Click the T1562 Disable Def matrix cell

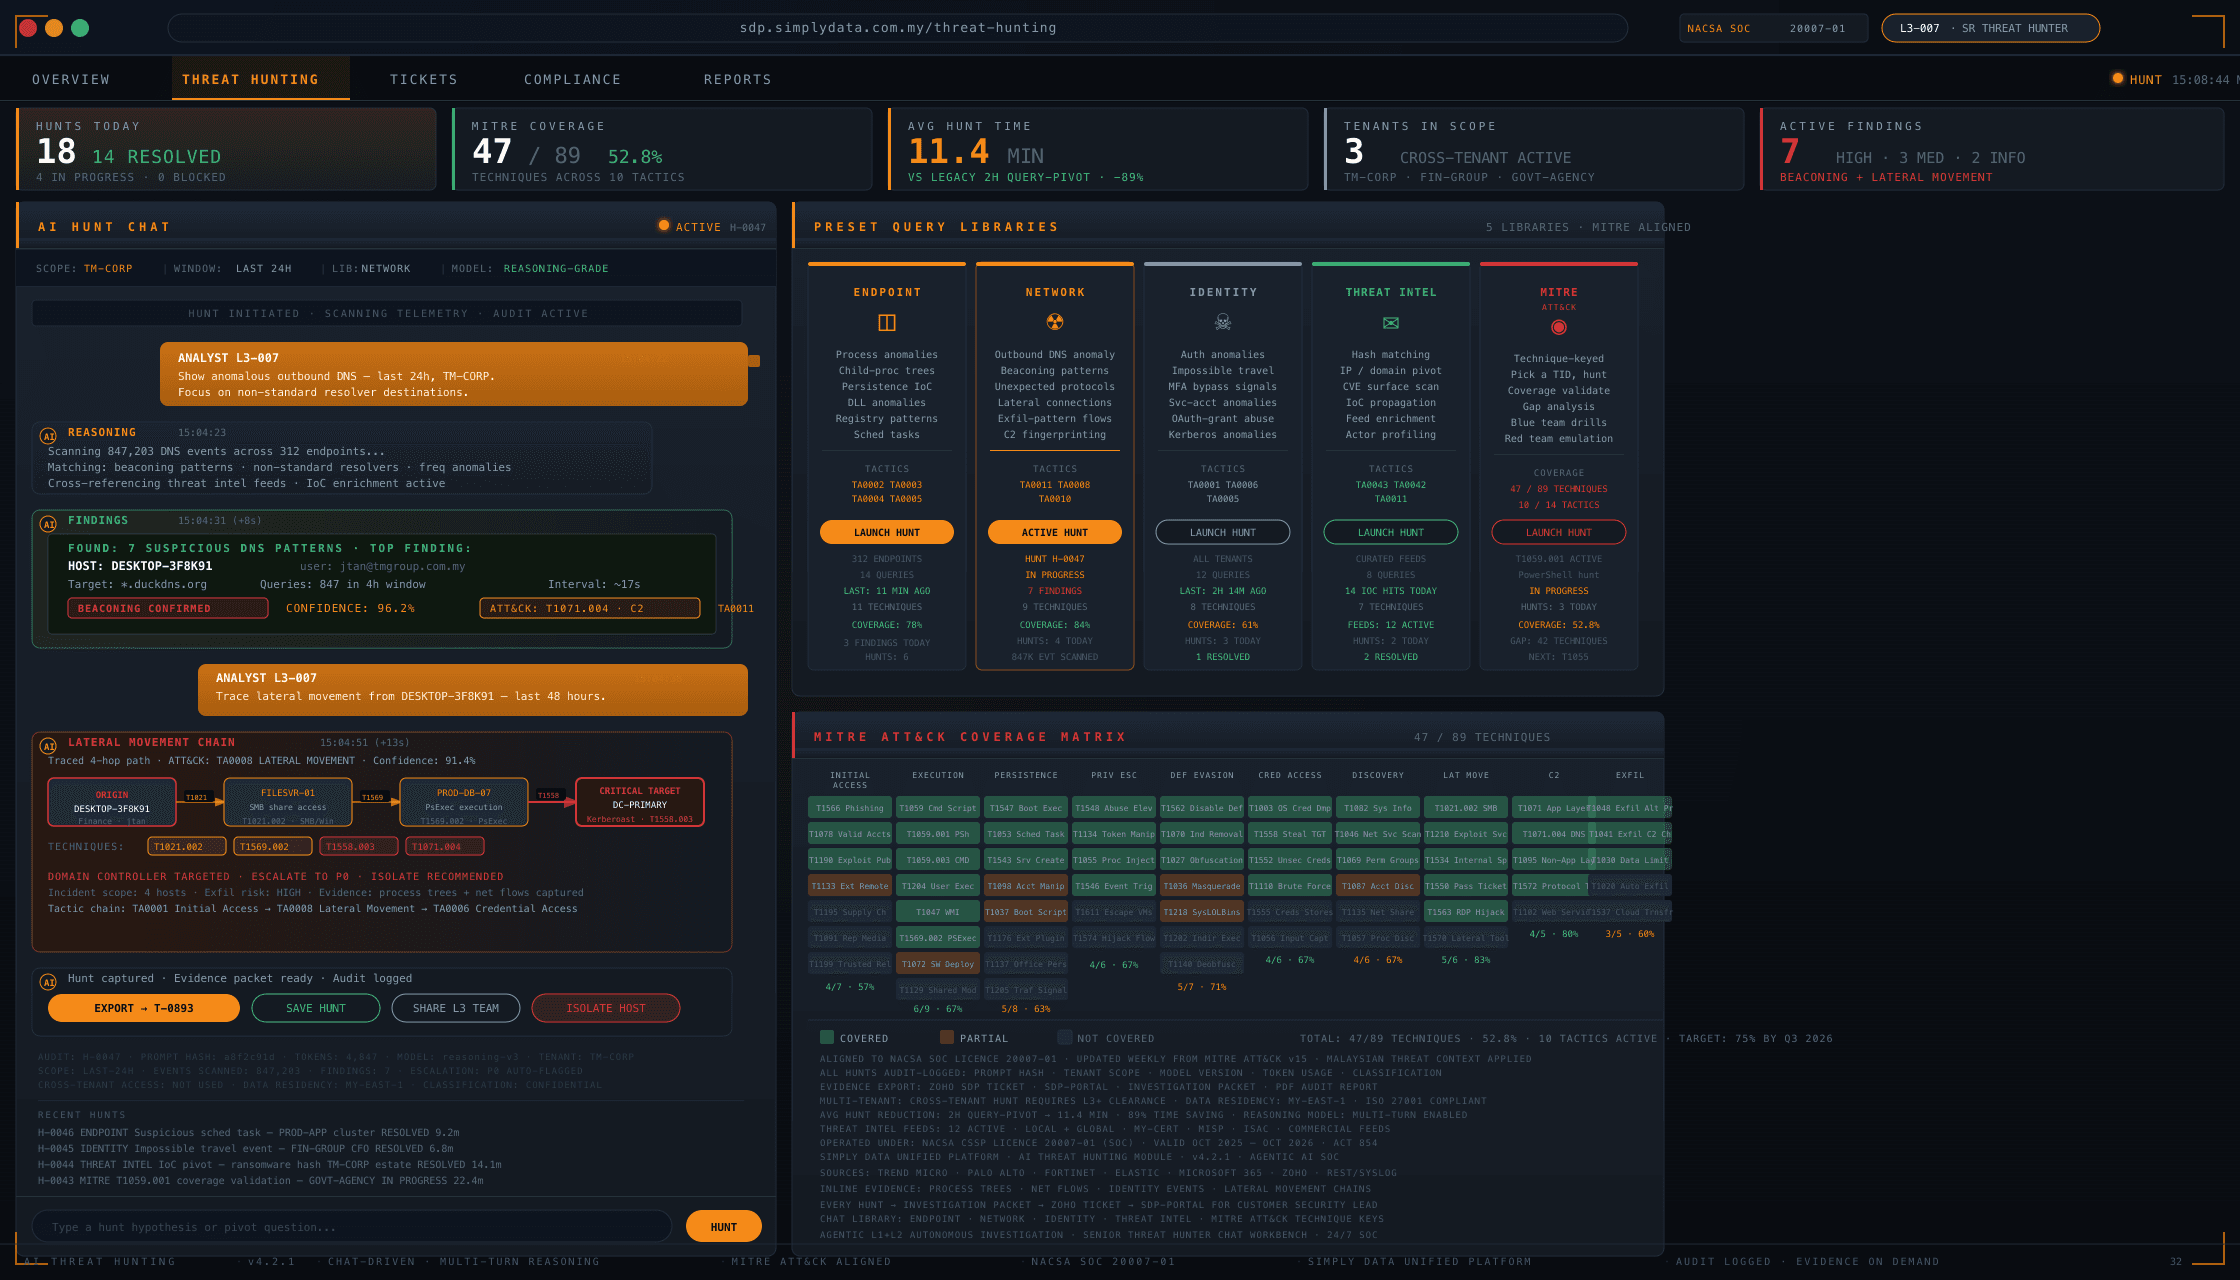click(1202, 808)
